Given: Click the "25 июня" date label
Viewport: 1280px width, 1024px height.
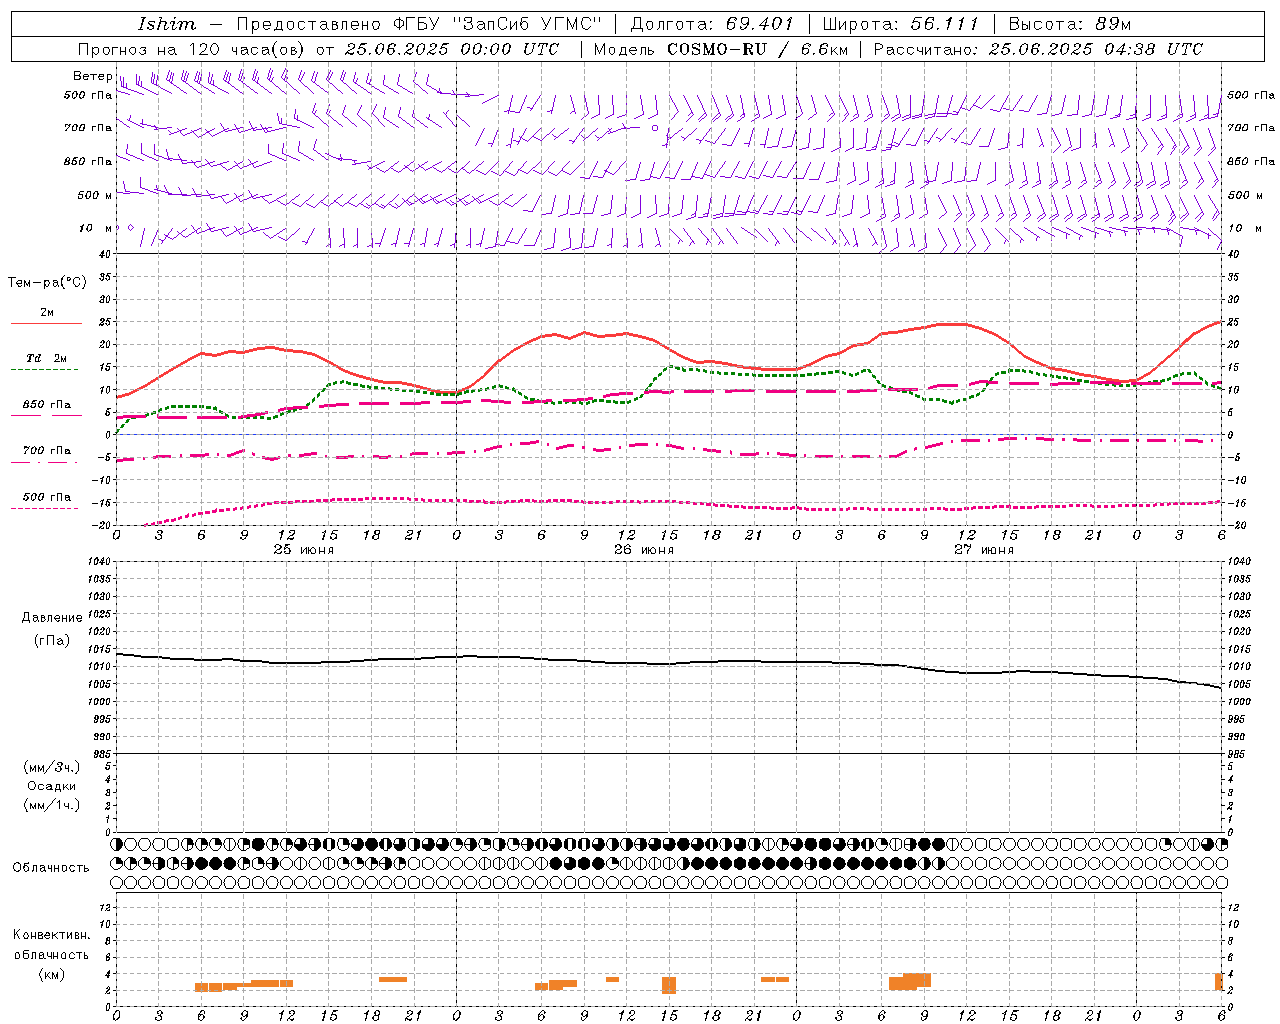Looking at the screenshot, I should (304, 550).
